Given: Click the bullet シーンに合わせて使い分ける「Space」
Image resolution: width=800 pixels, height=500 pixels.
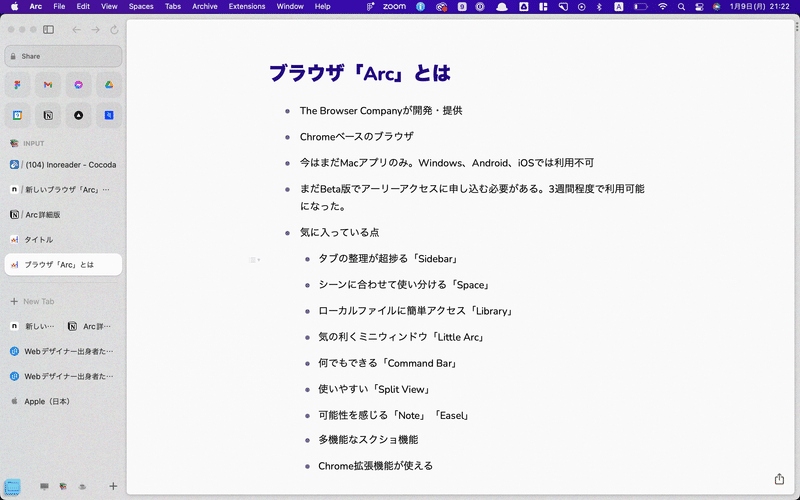Looking at the screenshot, I should pos(404,285).
